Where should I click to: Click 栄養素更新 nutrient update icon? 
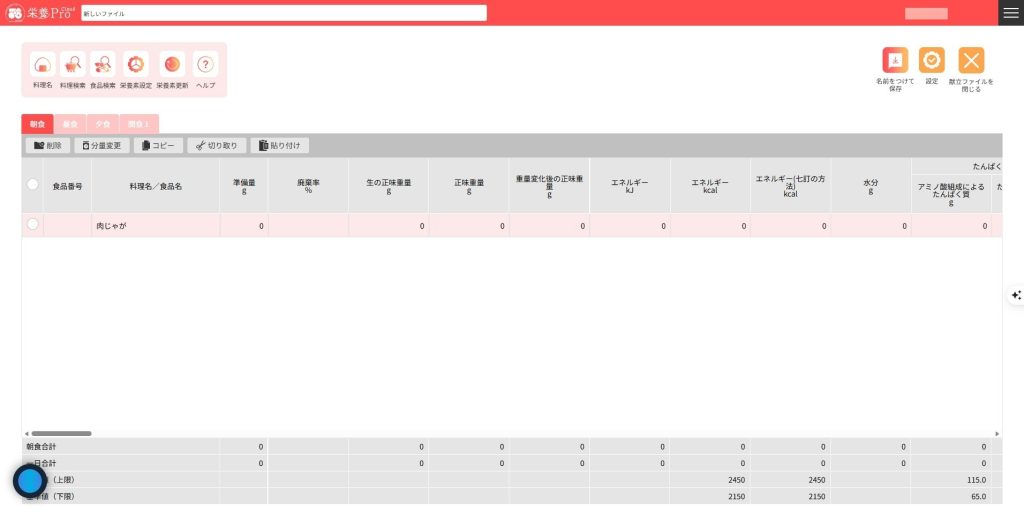(172, 65)
